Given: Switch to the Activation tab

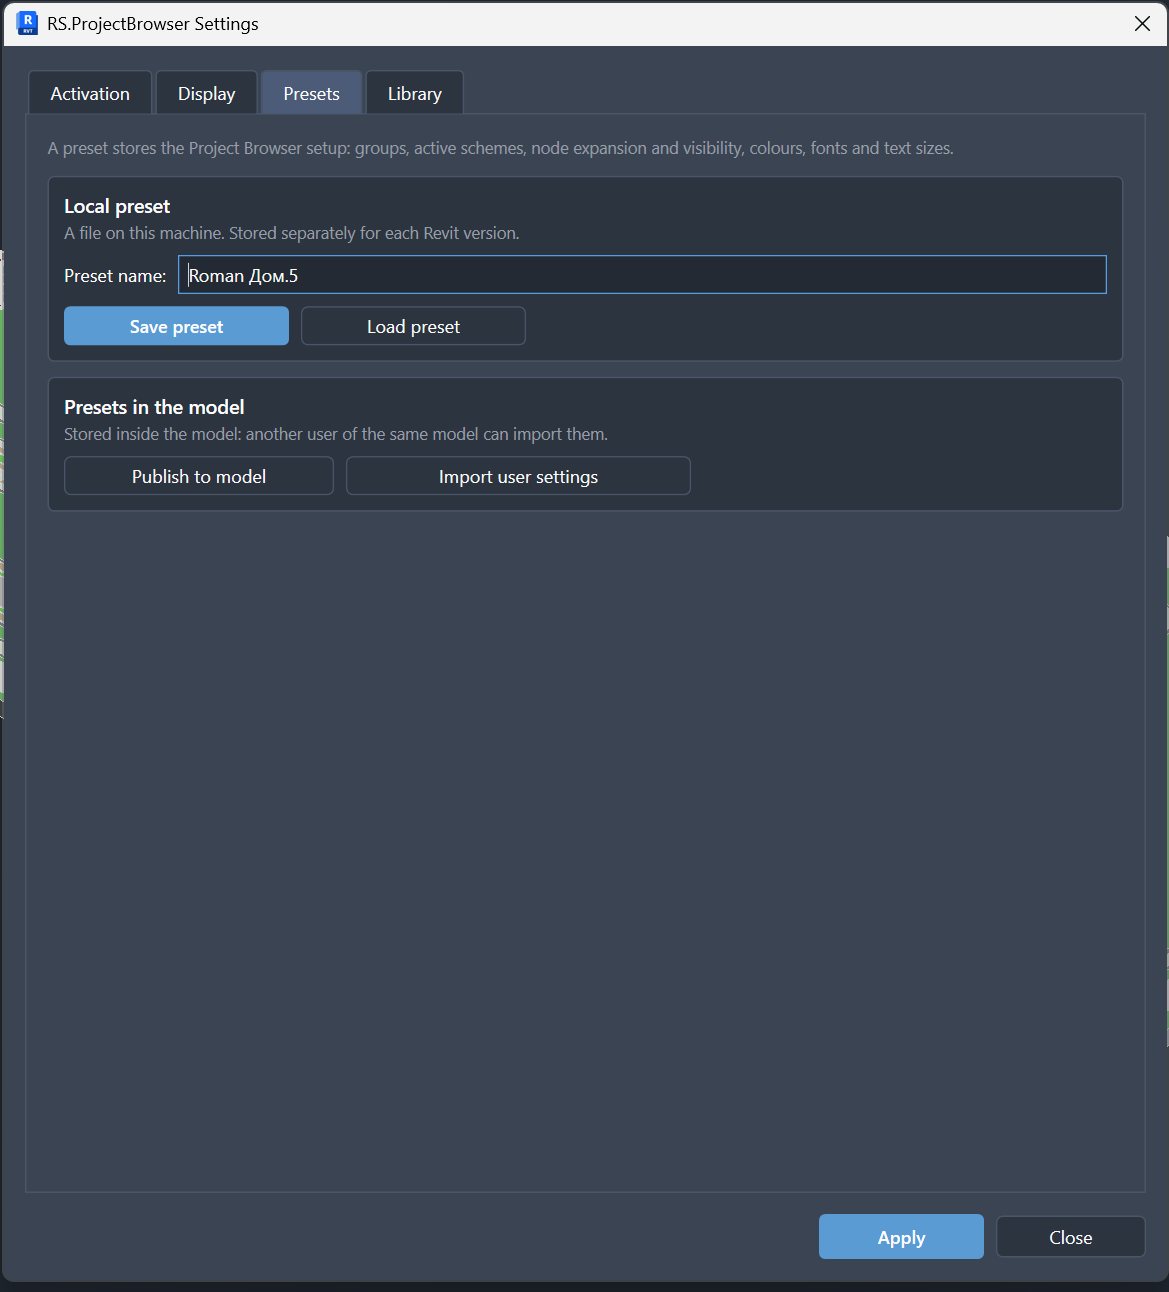Looking at the screenshot, I should point(90,93).
